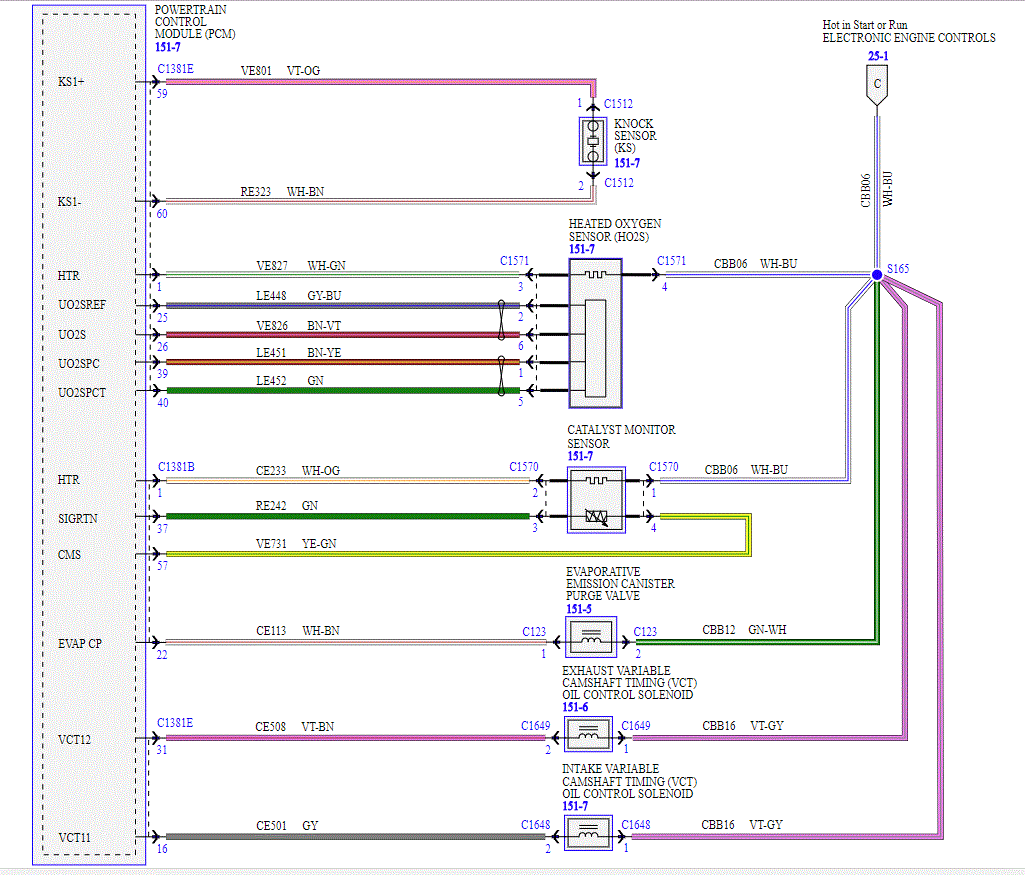Open the 151-7 link under PCM title

(x=167, y=47)
